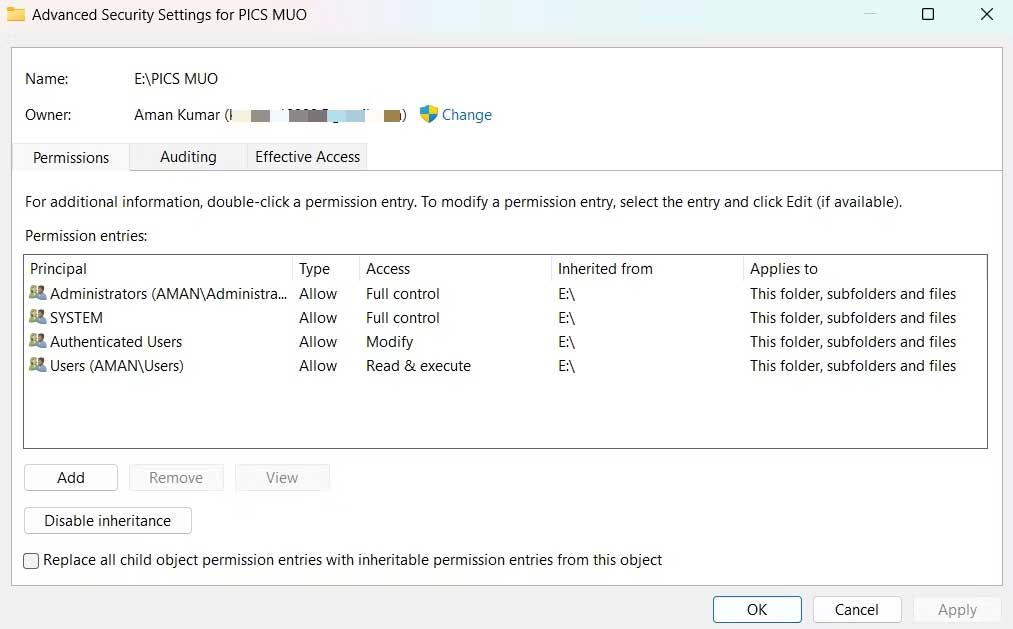Click Disable inheritance button
Image resolution: width=1013 pixels, height=629 pixels.
[108, 521]
